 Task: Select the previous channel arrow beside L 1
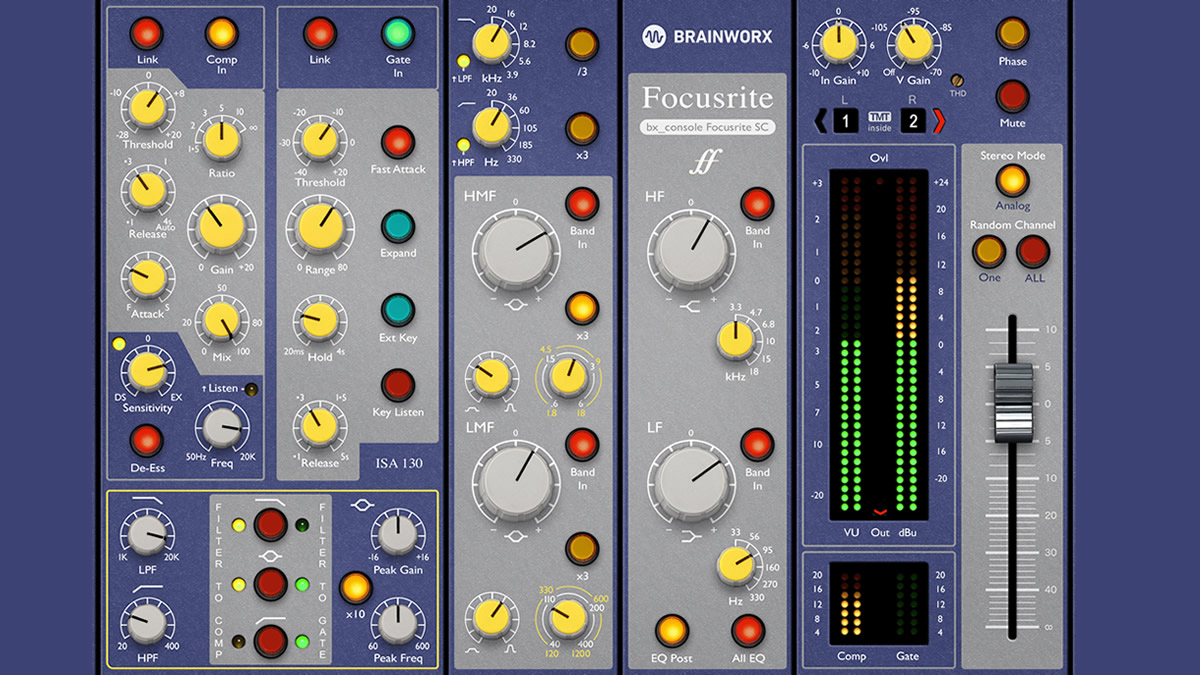point(821,122)
